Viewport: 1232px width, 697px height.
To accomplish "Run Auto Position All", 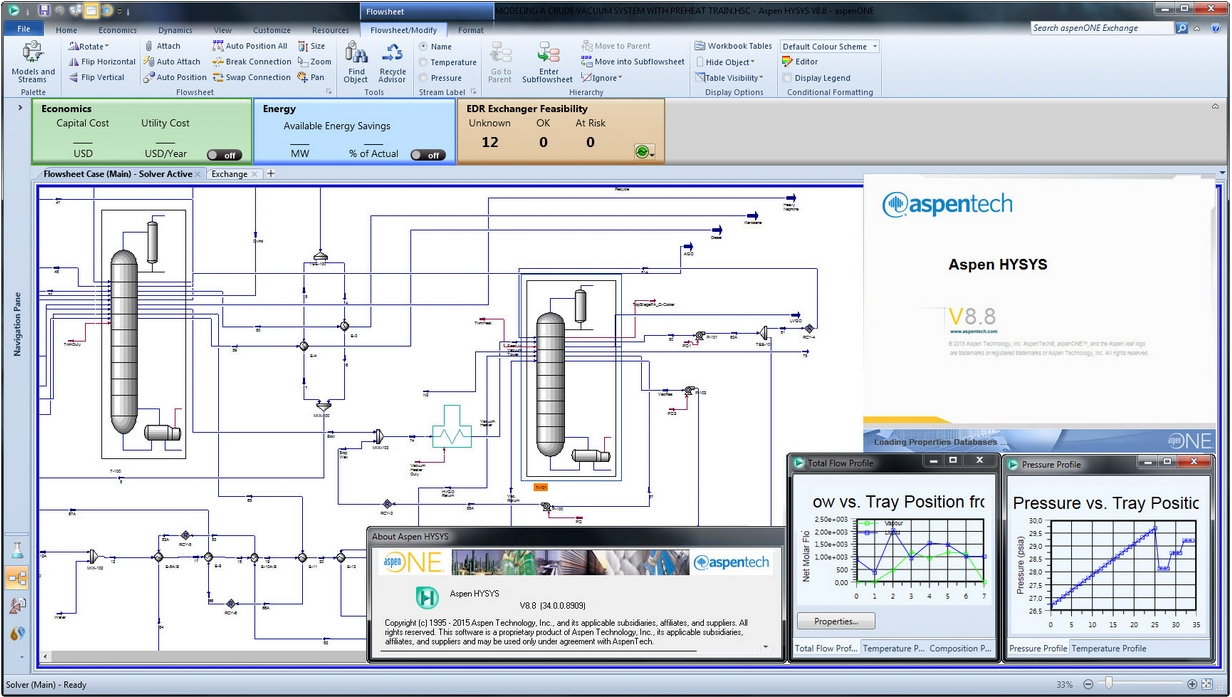I will tap(250, 46).
